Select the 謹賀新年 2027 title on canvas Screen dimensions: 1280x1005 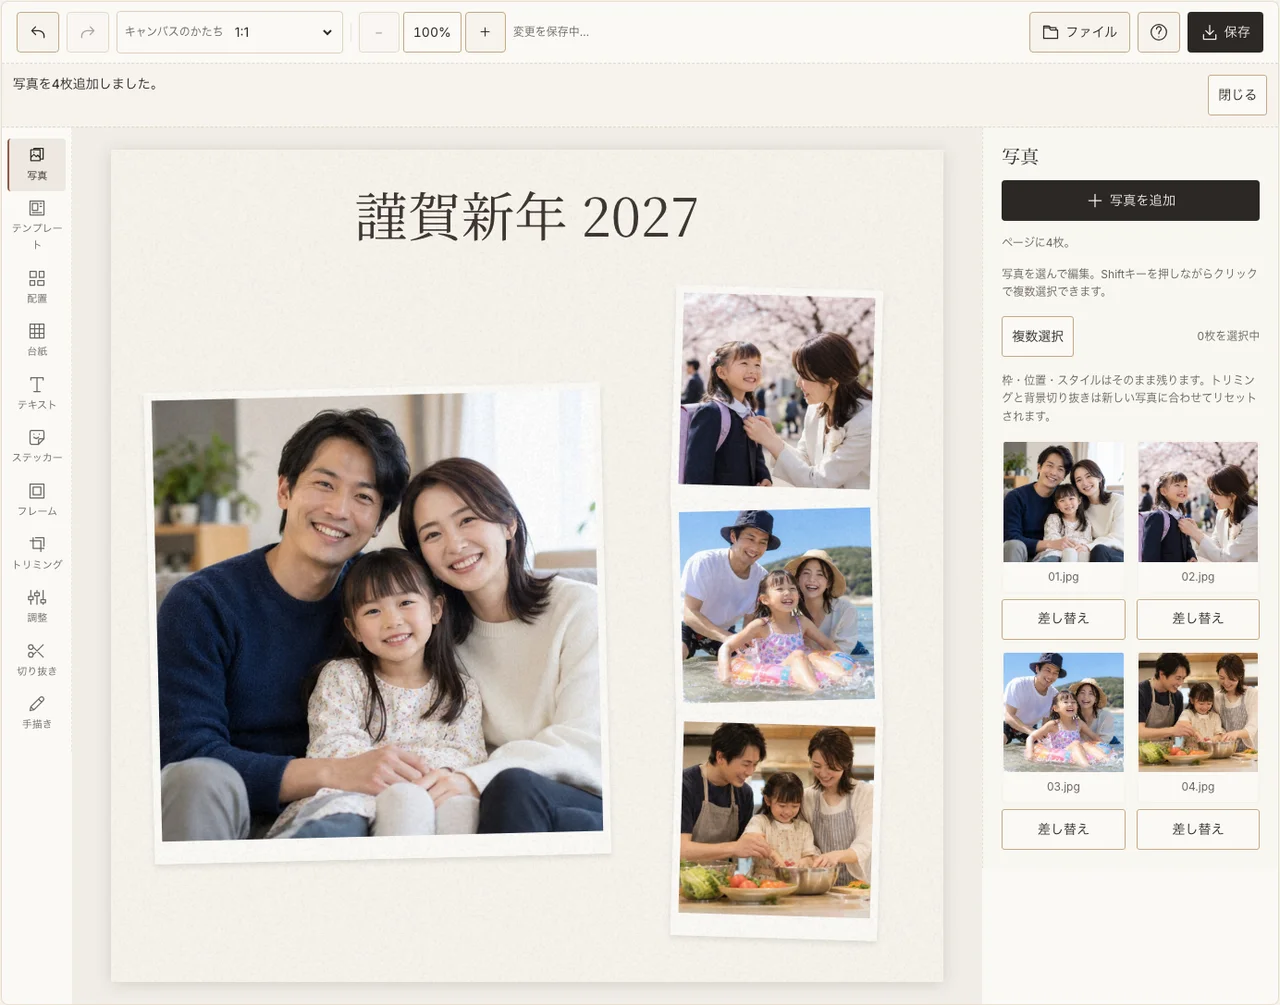click(x=527, y=217)
